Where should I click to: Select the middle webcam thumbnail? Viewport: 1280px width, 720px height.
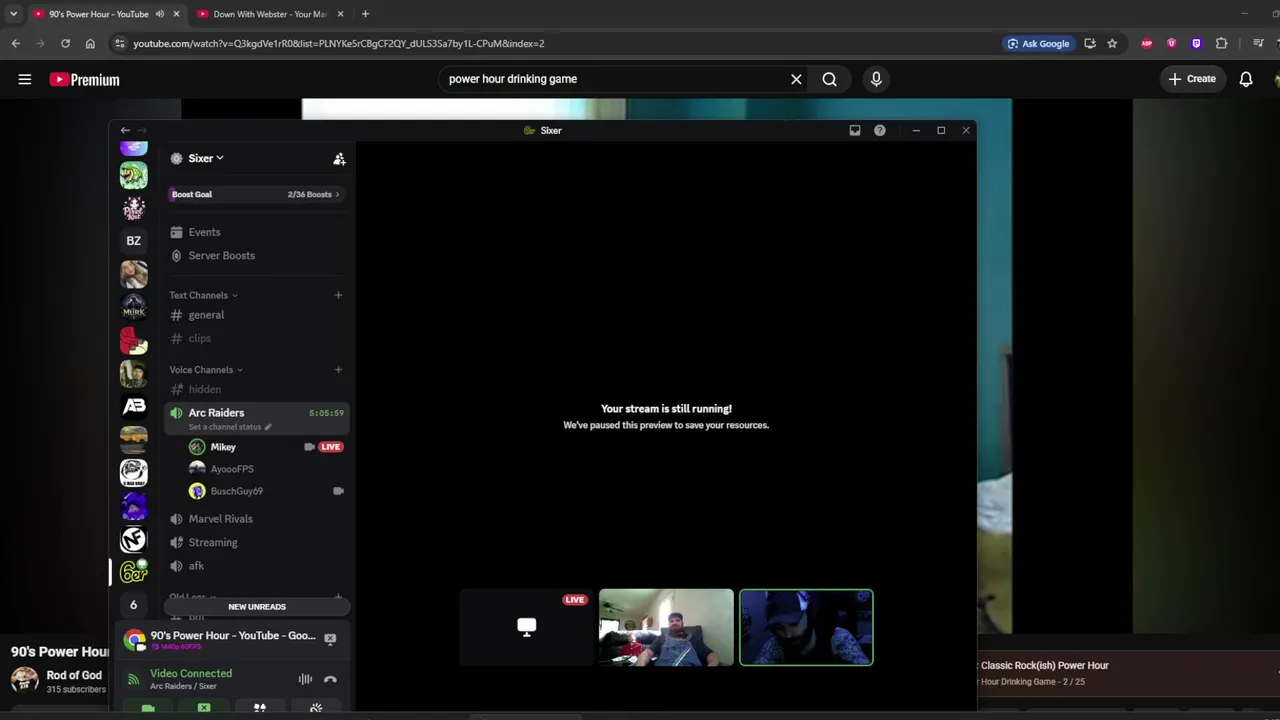point(666,627)
